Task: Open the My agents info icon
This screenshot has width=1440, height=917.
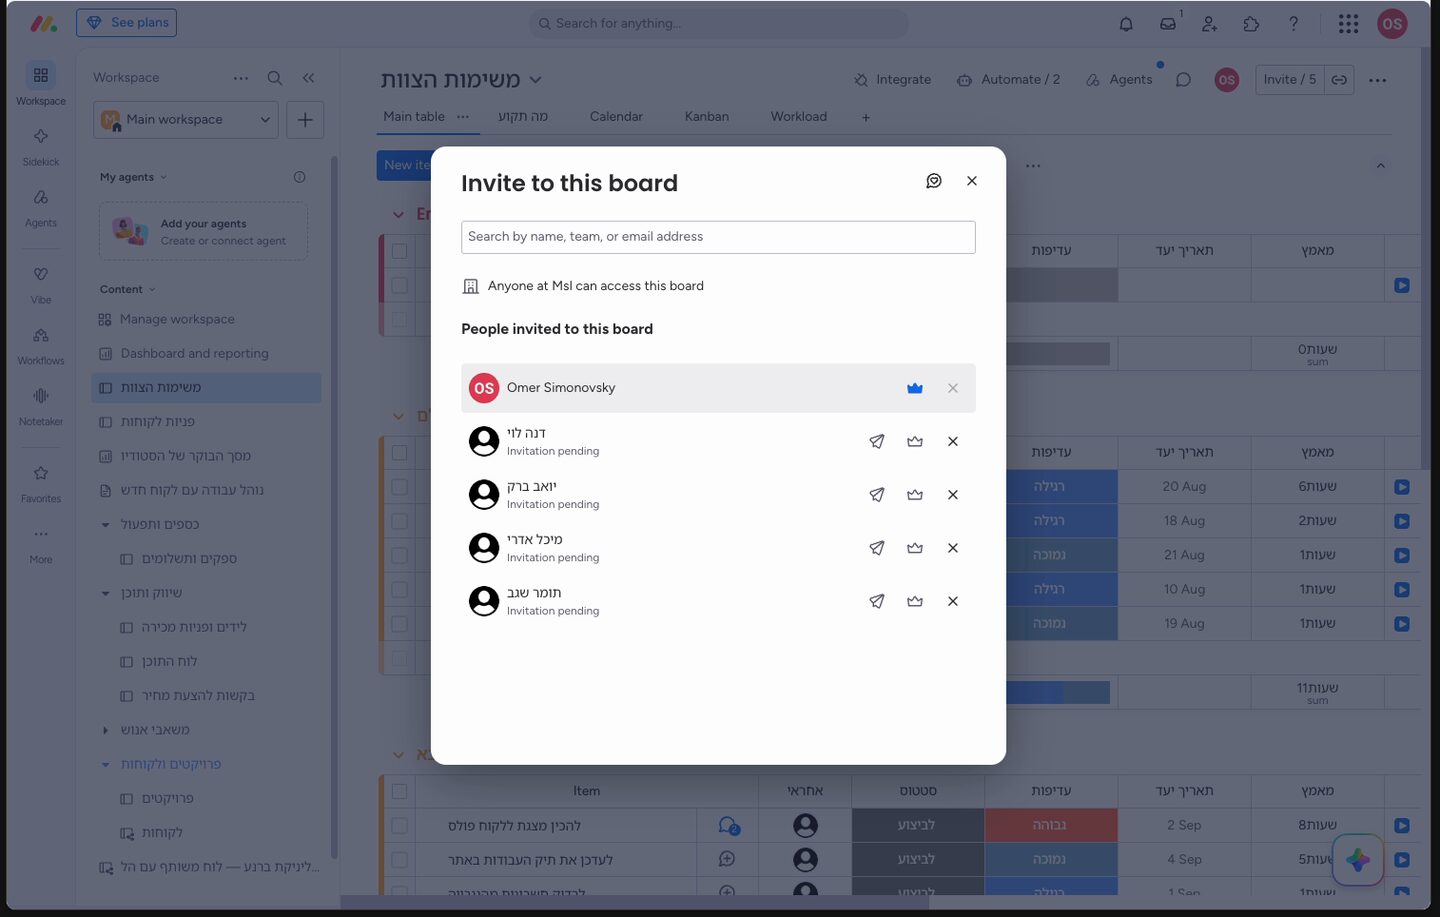Action: point(299,177)
